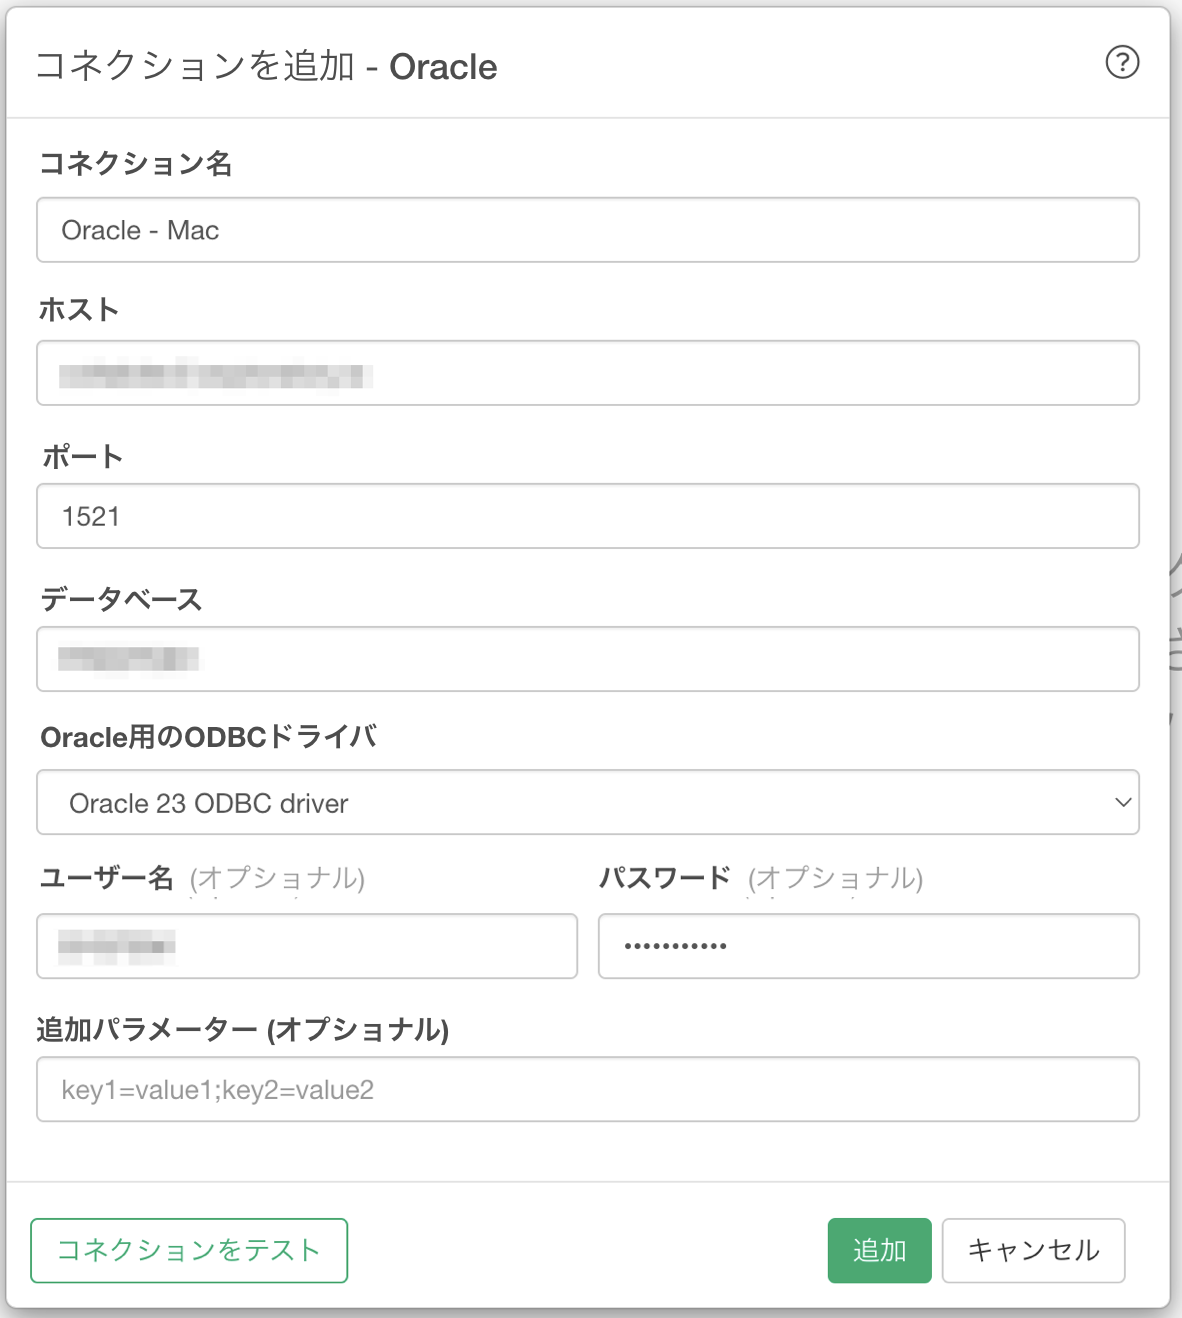Click the ポート field showing 1521
1182x1318 pixels.
(x=588, y=516)
